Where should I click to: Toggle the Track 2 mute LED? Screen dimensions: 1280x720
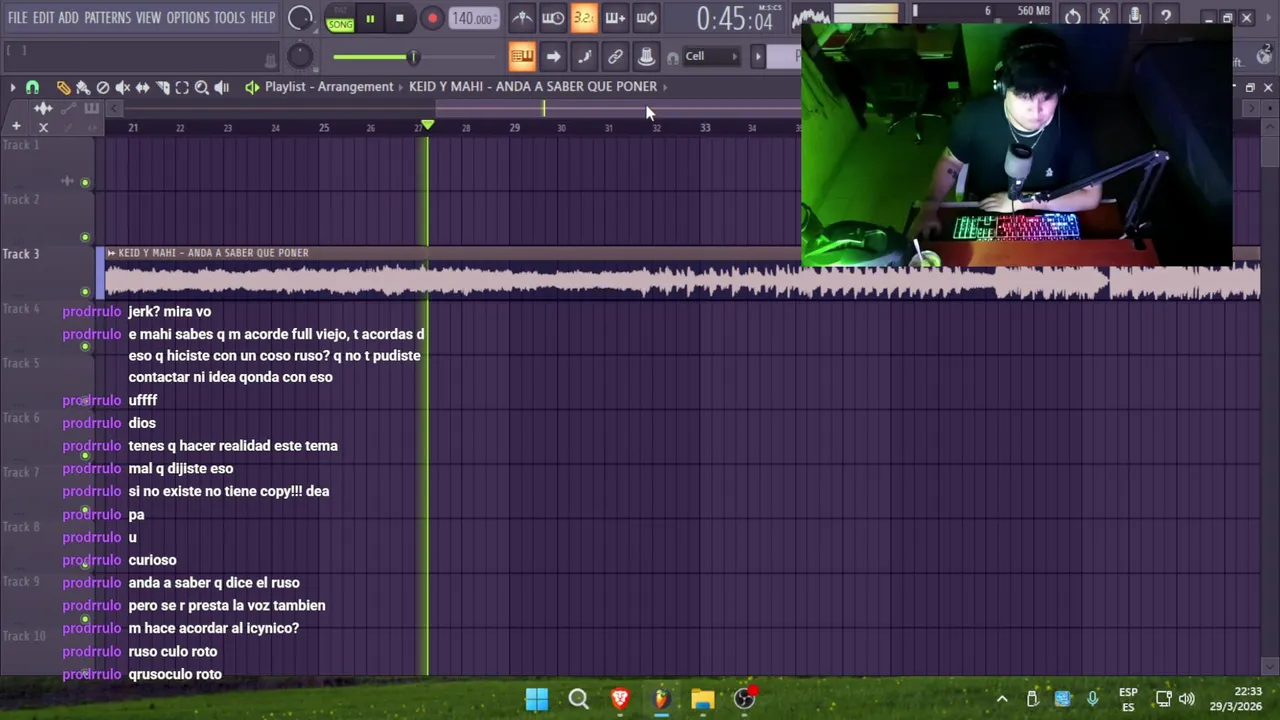[x=85, y=237]
